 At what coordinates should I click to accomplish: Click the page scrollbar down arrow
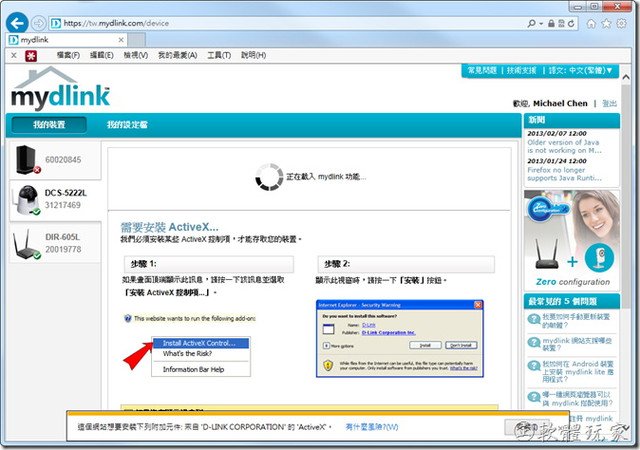626,429
